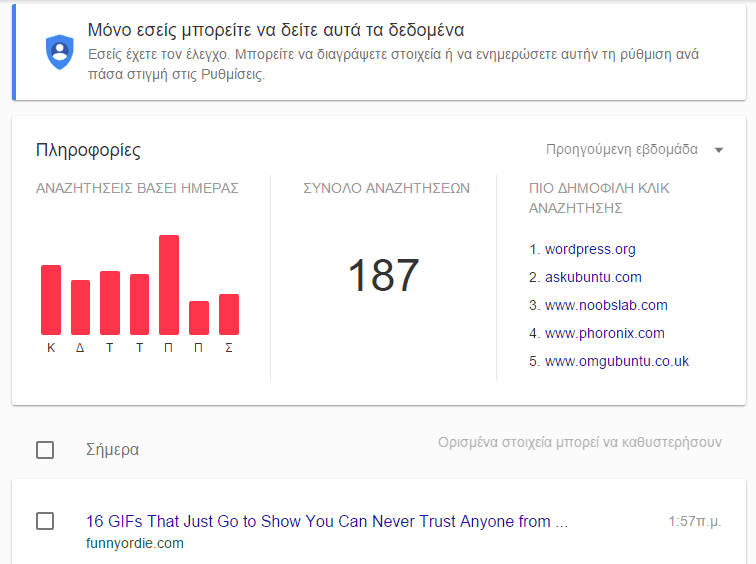Click the Σήμερα date label
Screen dimensions: 756x564
pyautogui.click(x=112, y=450)
